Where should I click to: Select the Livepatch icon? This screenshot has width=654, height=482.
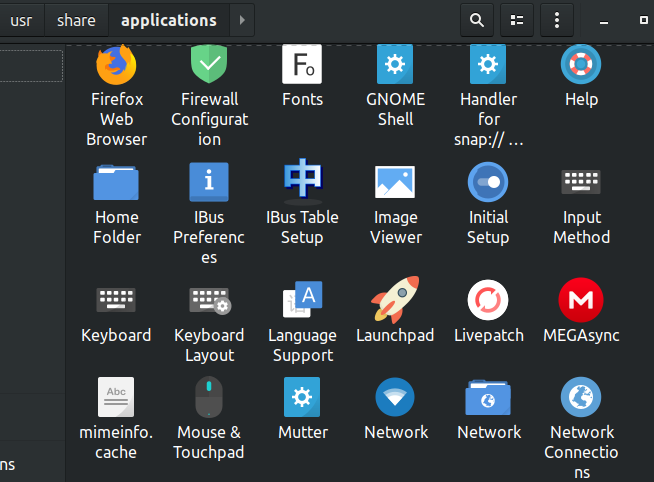click(x=488, y=300)
